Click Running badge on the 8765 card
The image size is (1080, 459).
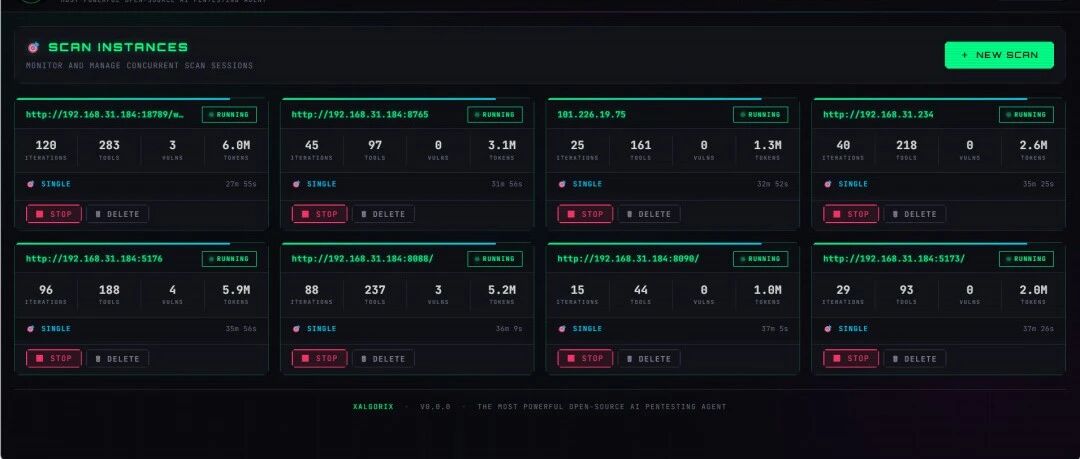495,114
